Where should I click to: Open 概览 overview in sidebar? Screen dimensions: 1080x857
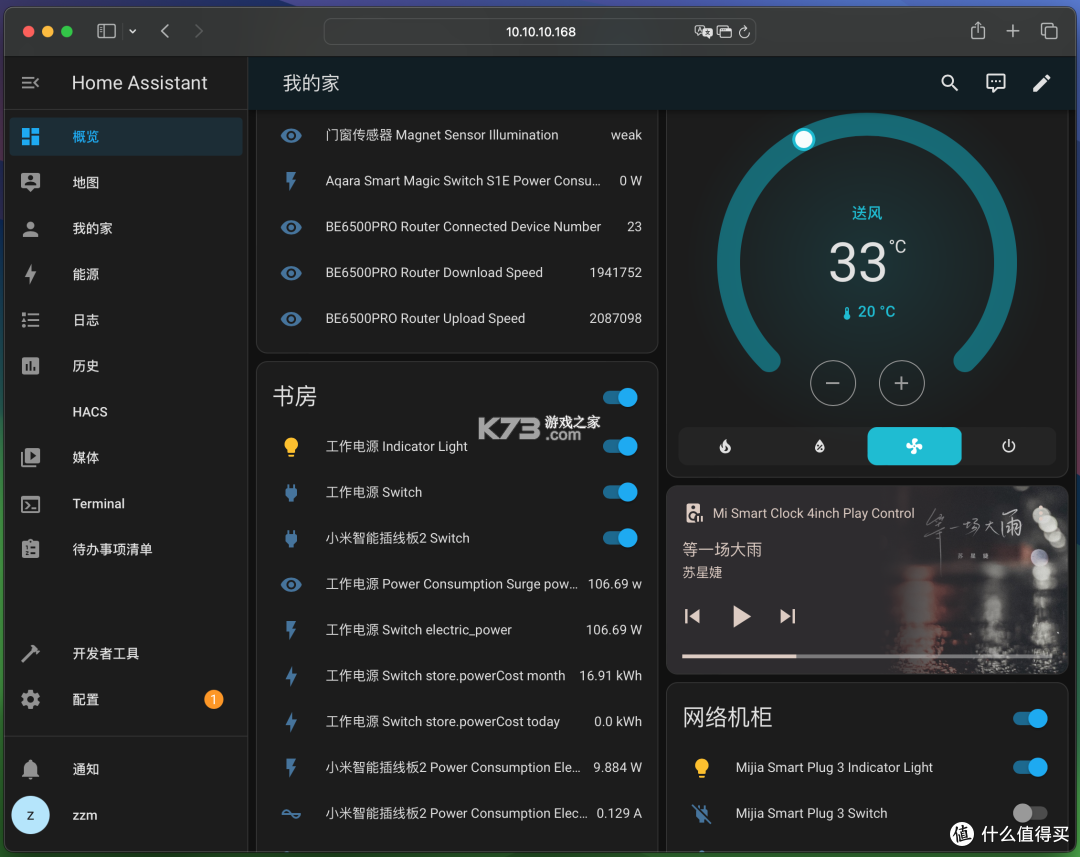(x=126, y=136)
